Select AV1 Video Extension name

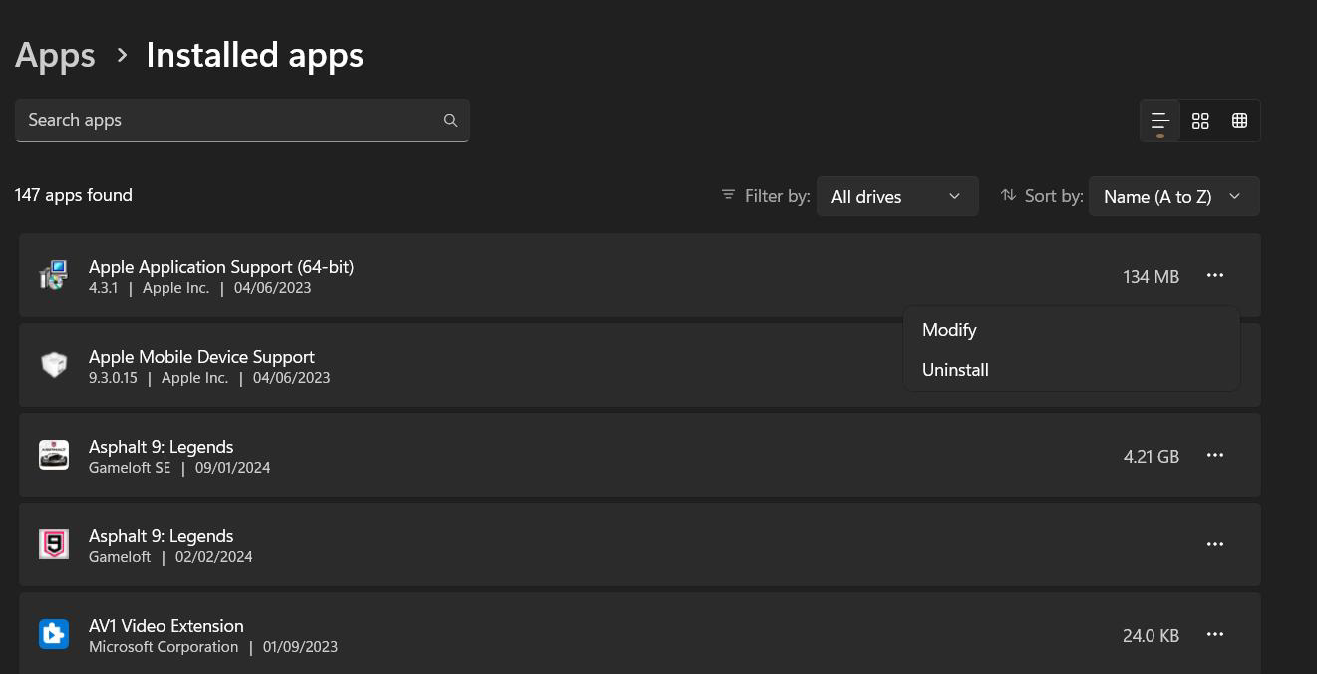166,626
